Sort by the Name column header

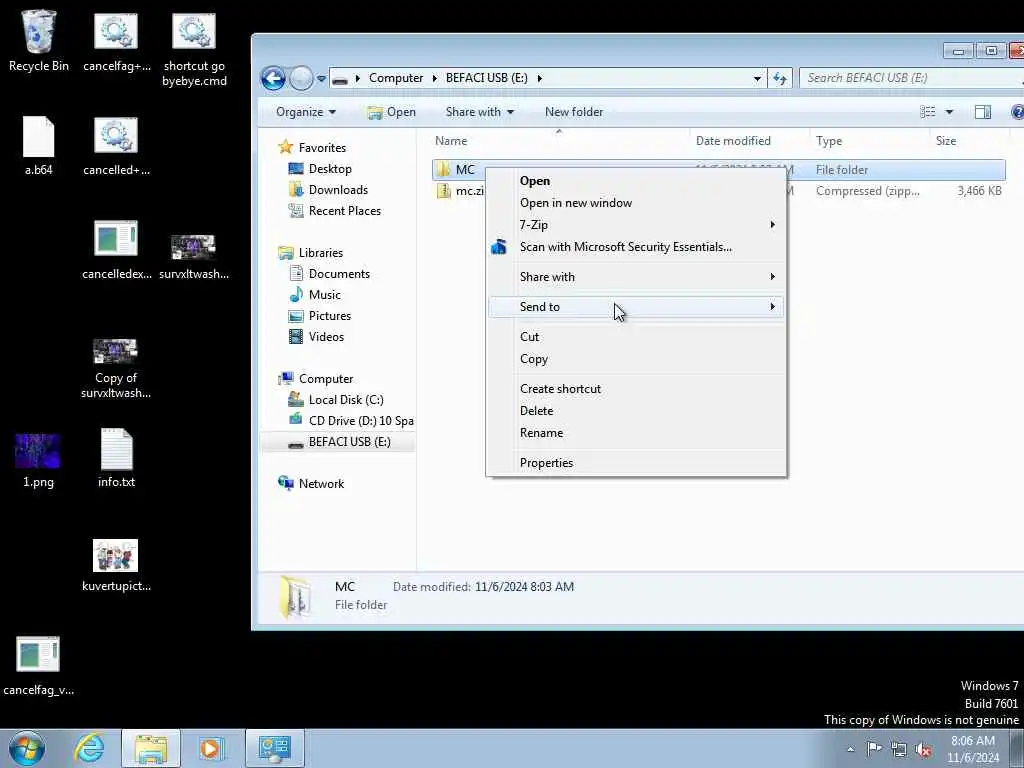(559, 140)
